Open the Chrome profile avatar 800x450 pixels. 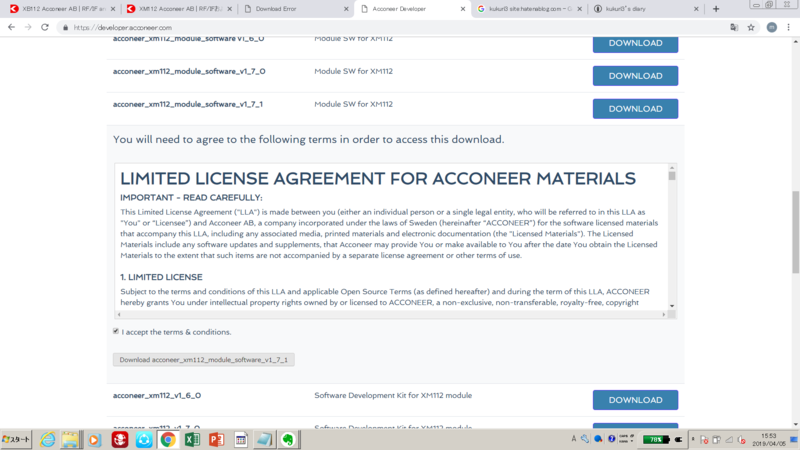[771, 28]
